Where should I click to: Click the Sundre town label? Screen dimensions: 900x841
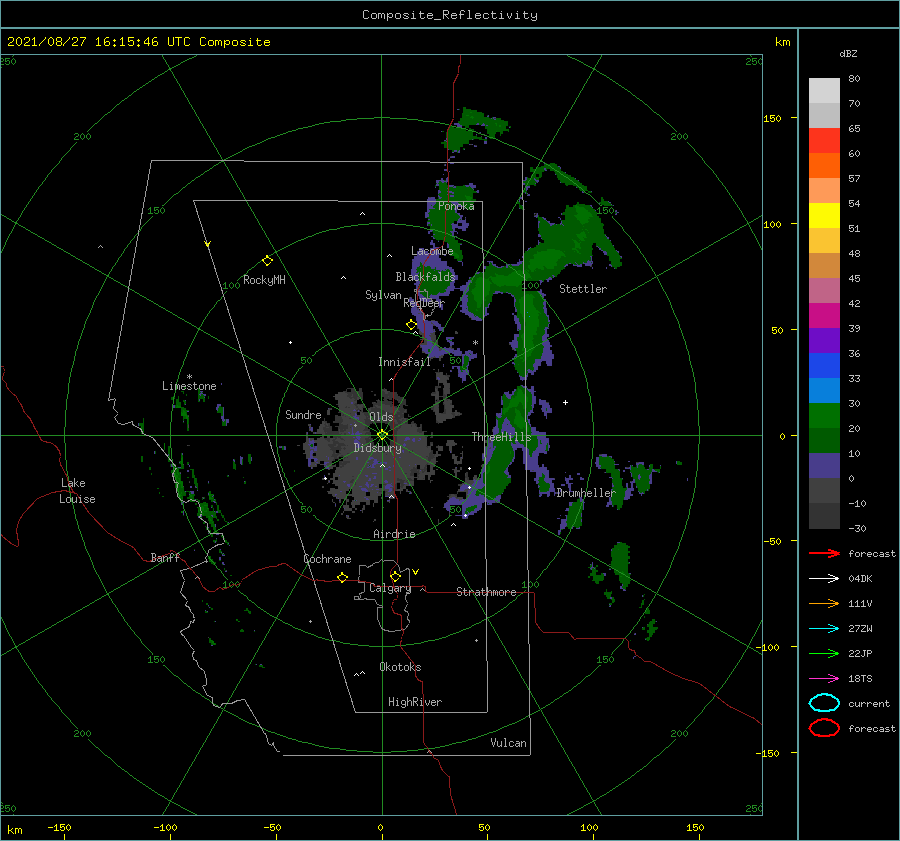tap(303, 414)
